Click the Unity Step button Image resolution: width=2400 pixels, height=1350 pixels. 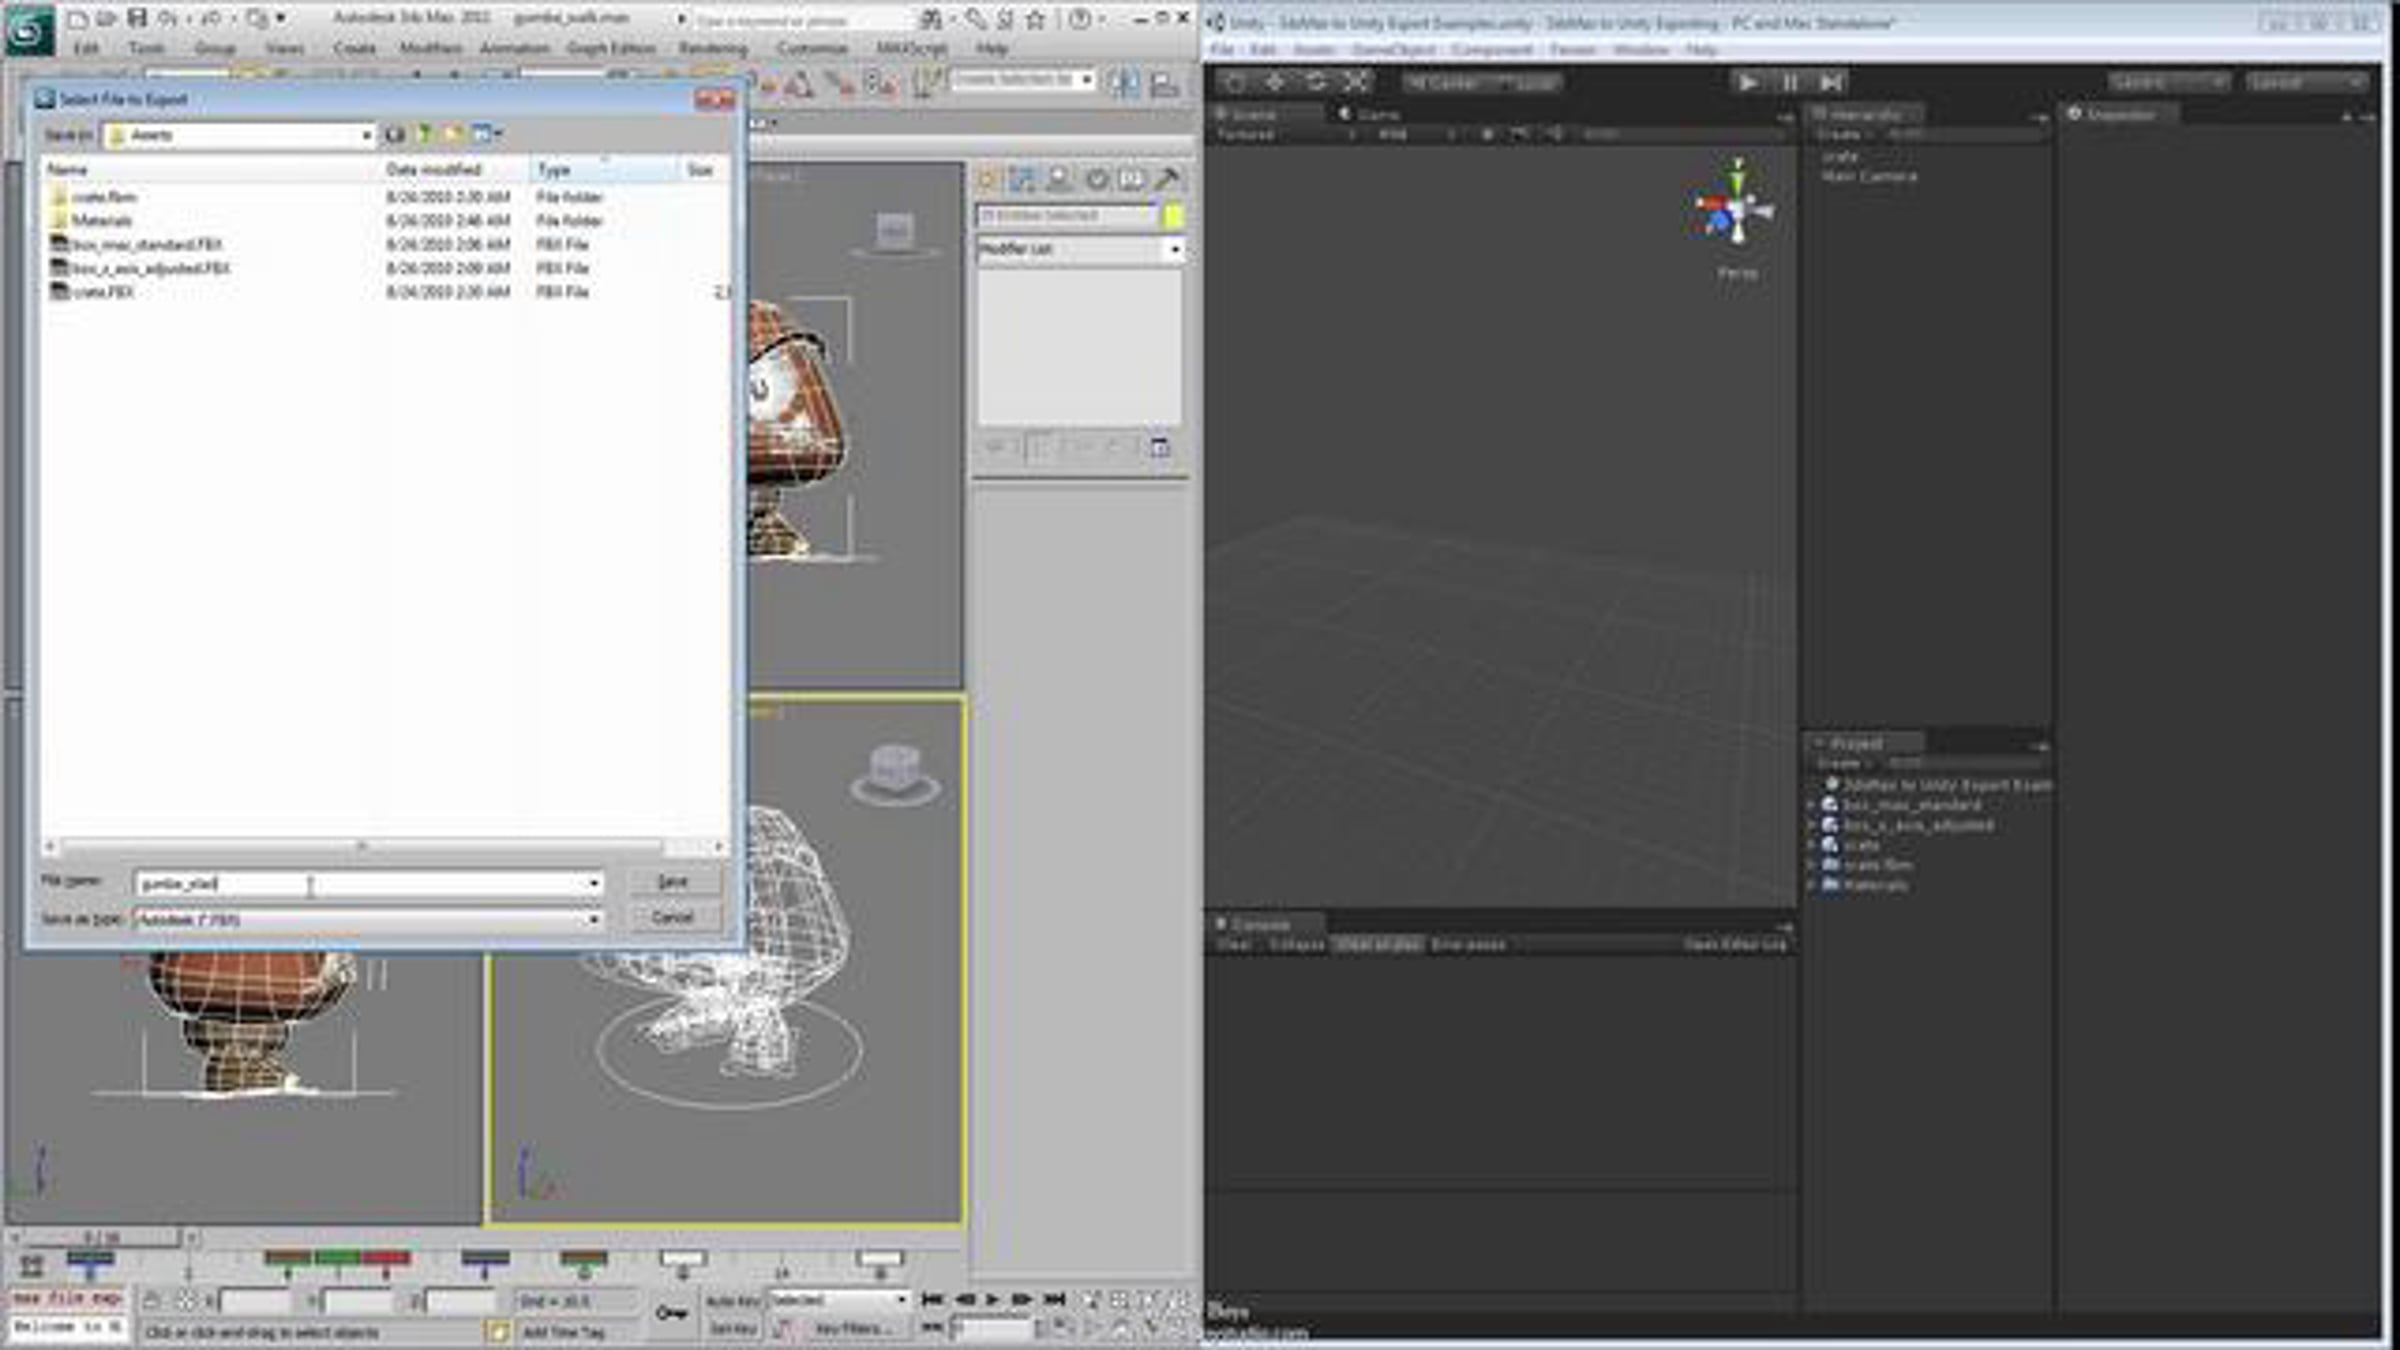click(x=1830, y=82)
